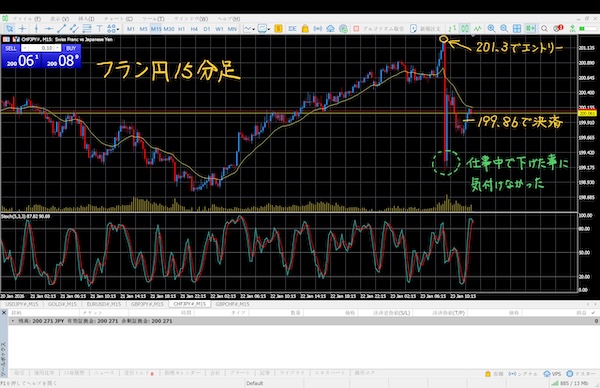Viewport: 600px width, 388px height.
Task: Open the Market button in toolbox footer
Action: [x=494, y=374]
